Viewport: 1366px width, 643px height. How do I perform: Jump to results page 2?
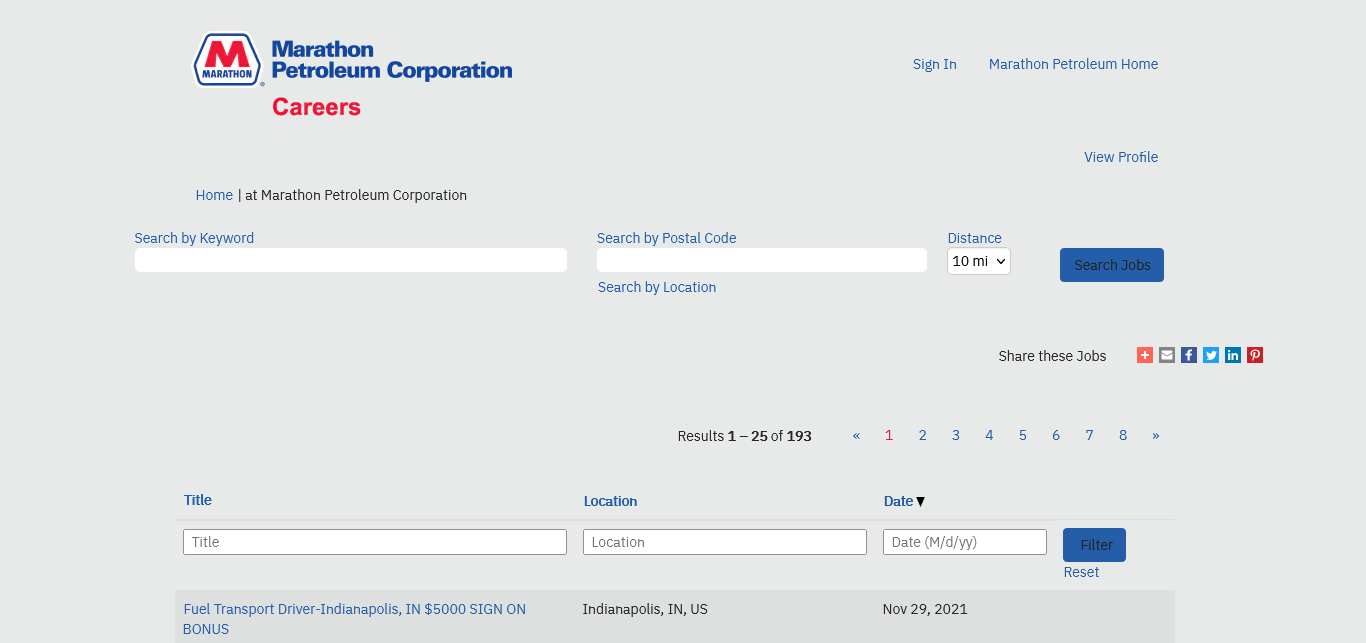[922, 435]
